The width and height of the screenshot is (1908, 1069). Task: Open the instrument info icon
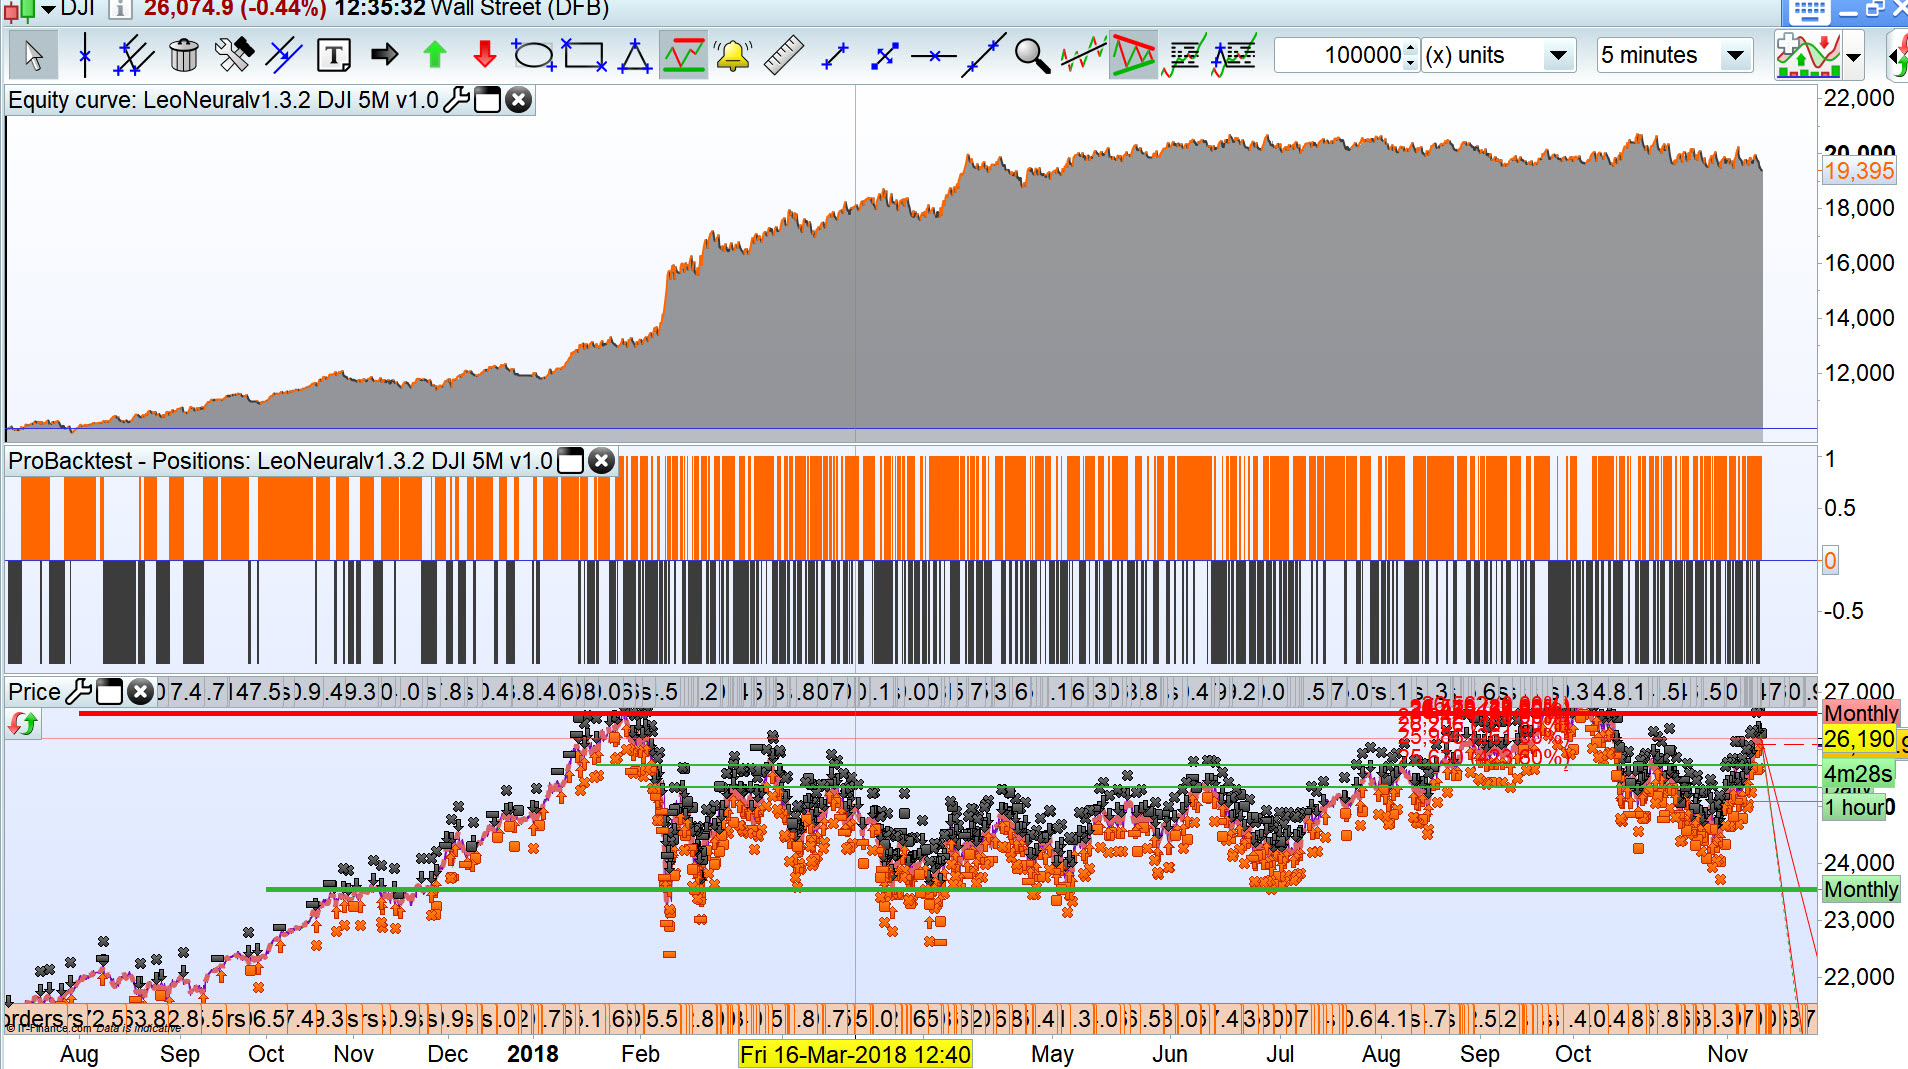point(120,9)
